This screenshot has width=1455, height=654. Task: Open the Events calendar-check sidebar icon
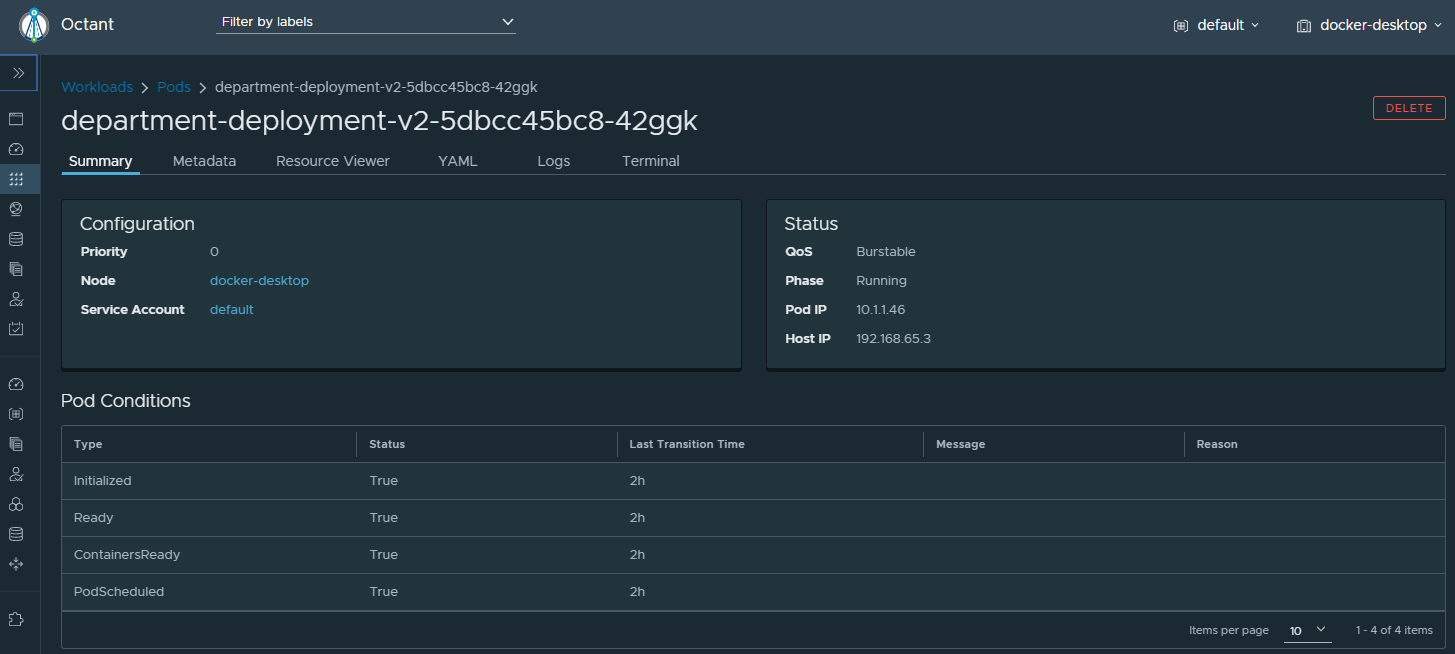[16, 328]
